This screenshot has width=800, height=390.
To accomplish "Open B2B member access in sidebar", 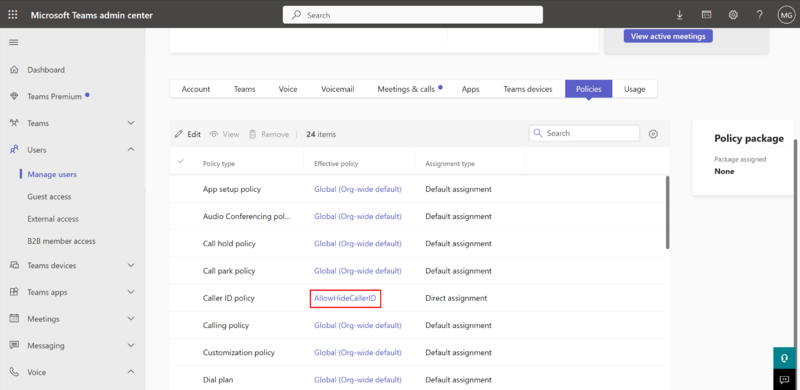I will coord(61,241).
